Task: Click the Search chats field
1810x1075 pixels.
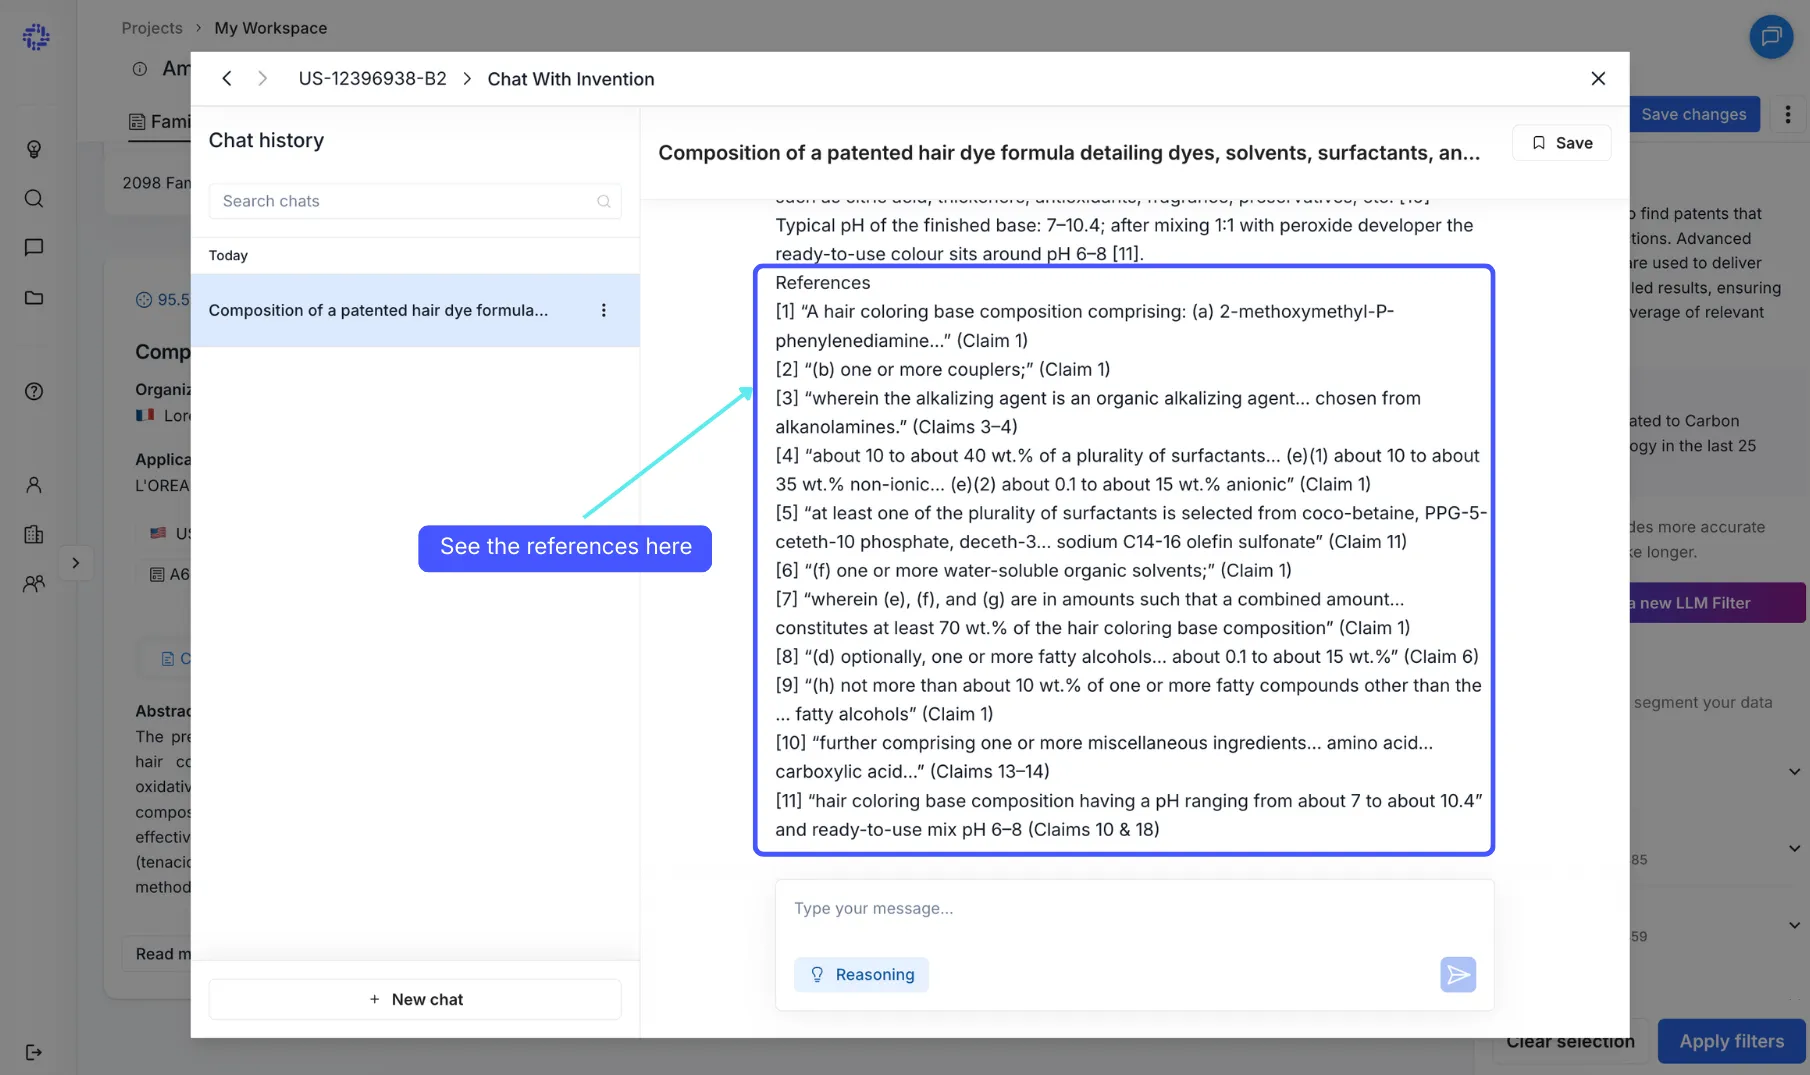Action: click(415, 201)
